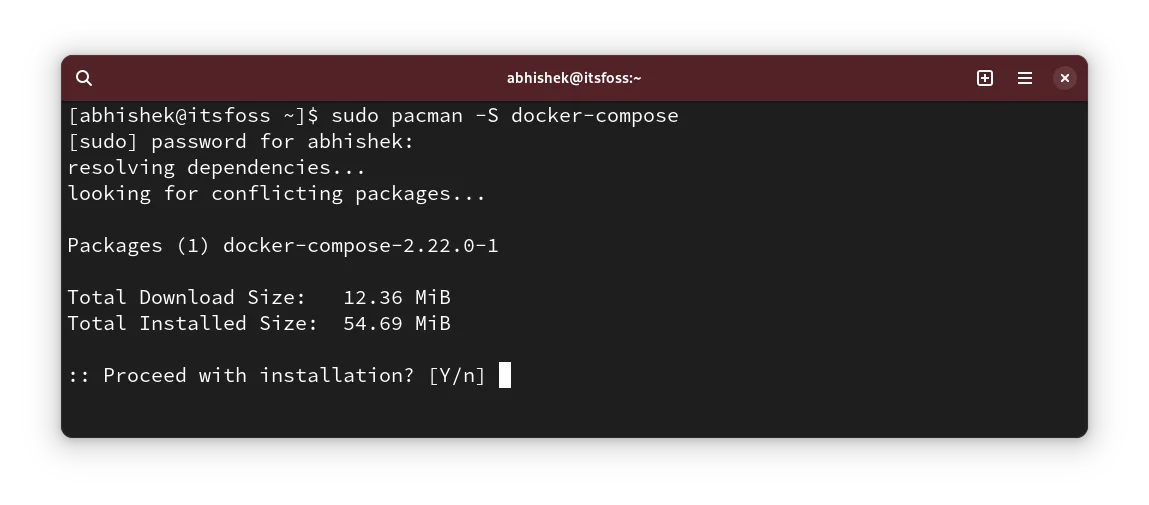Viewport: 1149px width, 505px height.
Task: Click the "resolving dependencies..." output line
Action: (x=216, y=168)
